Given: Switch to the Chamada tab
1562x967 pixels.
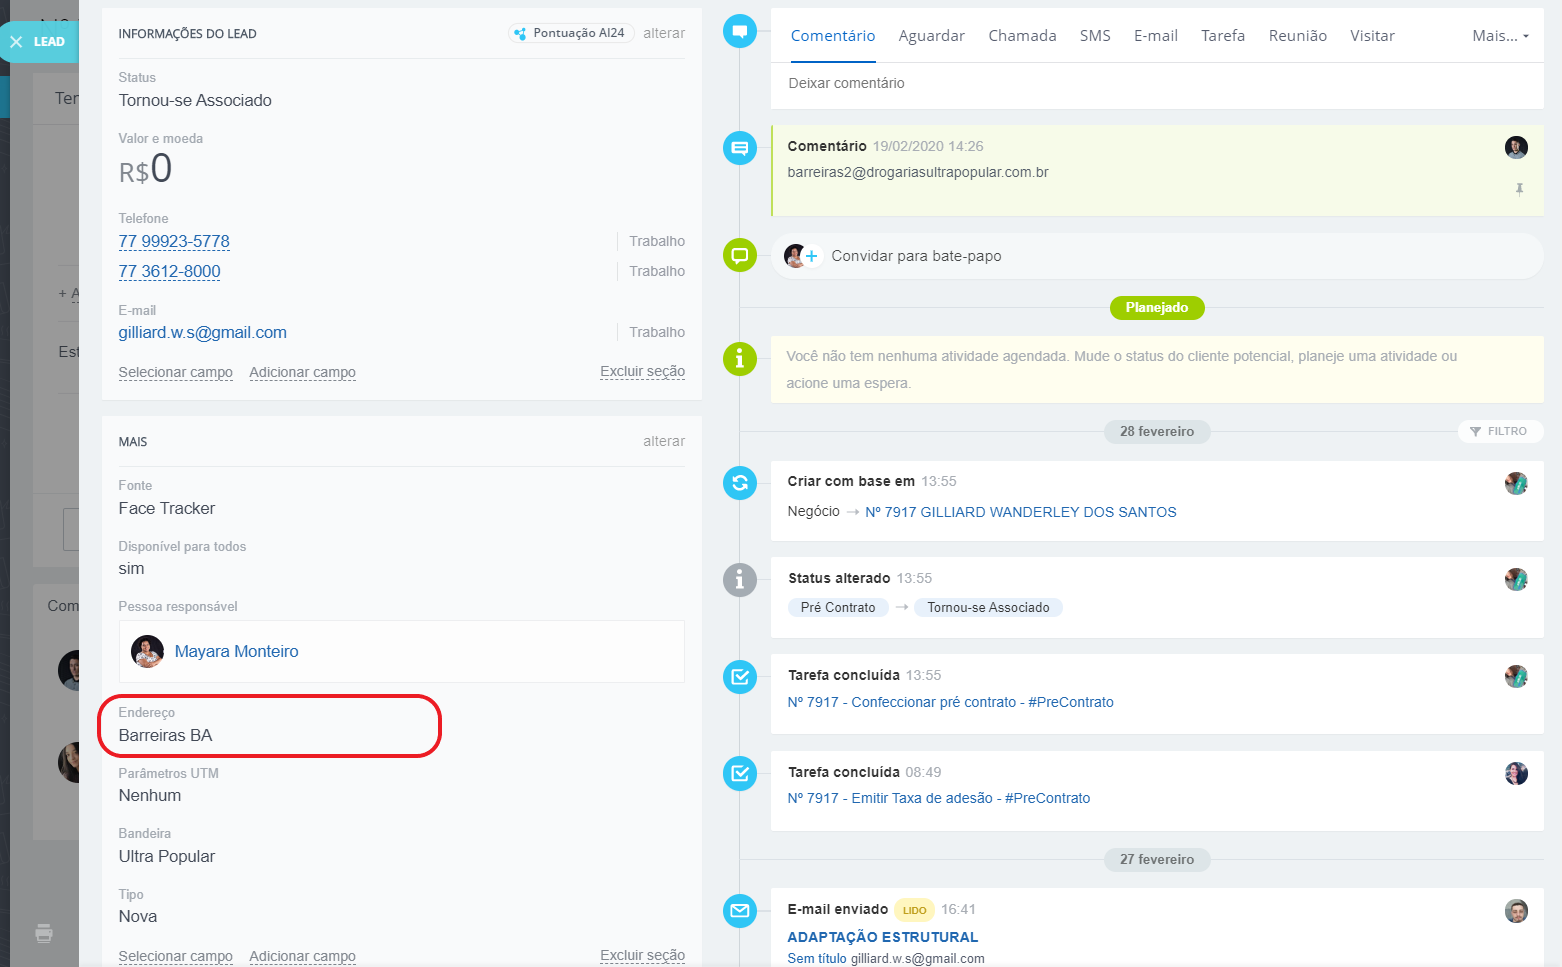Looking at the screenshot, I should click(x=1022, y=36).
